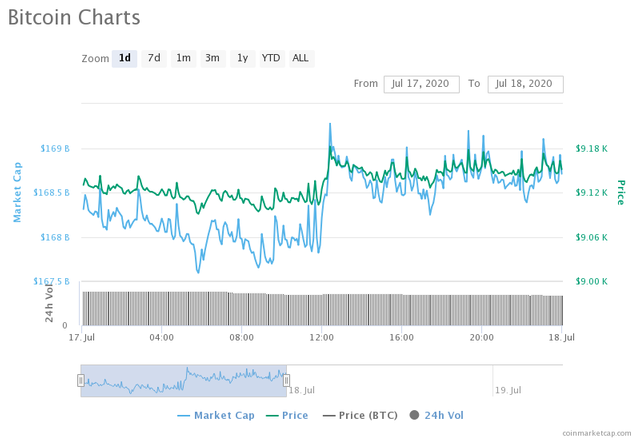
Task: Toggle the Market Cap series in legend
Action: pyautogui.click(x=216, y=416)
